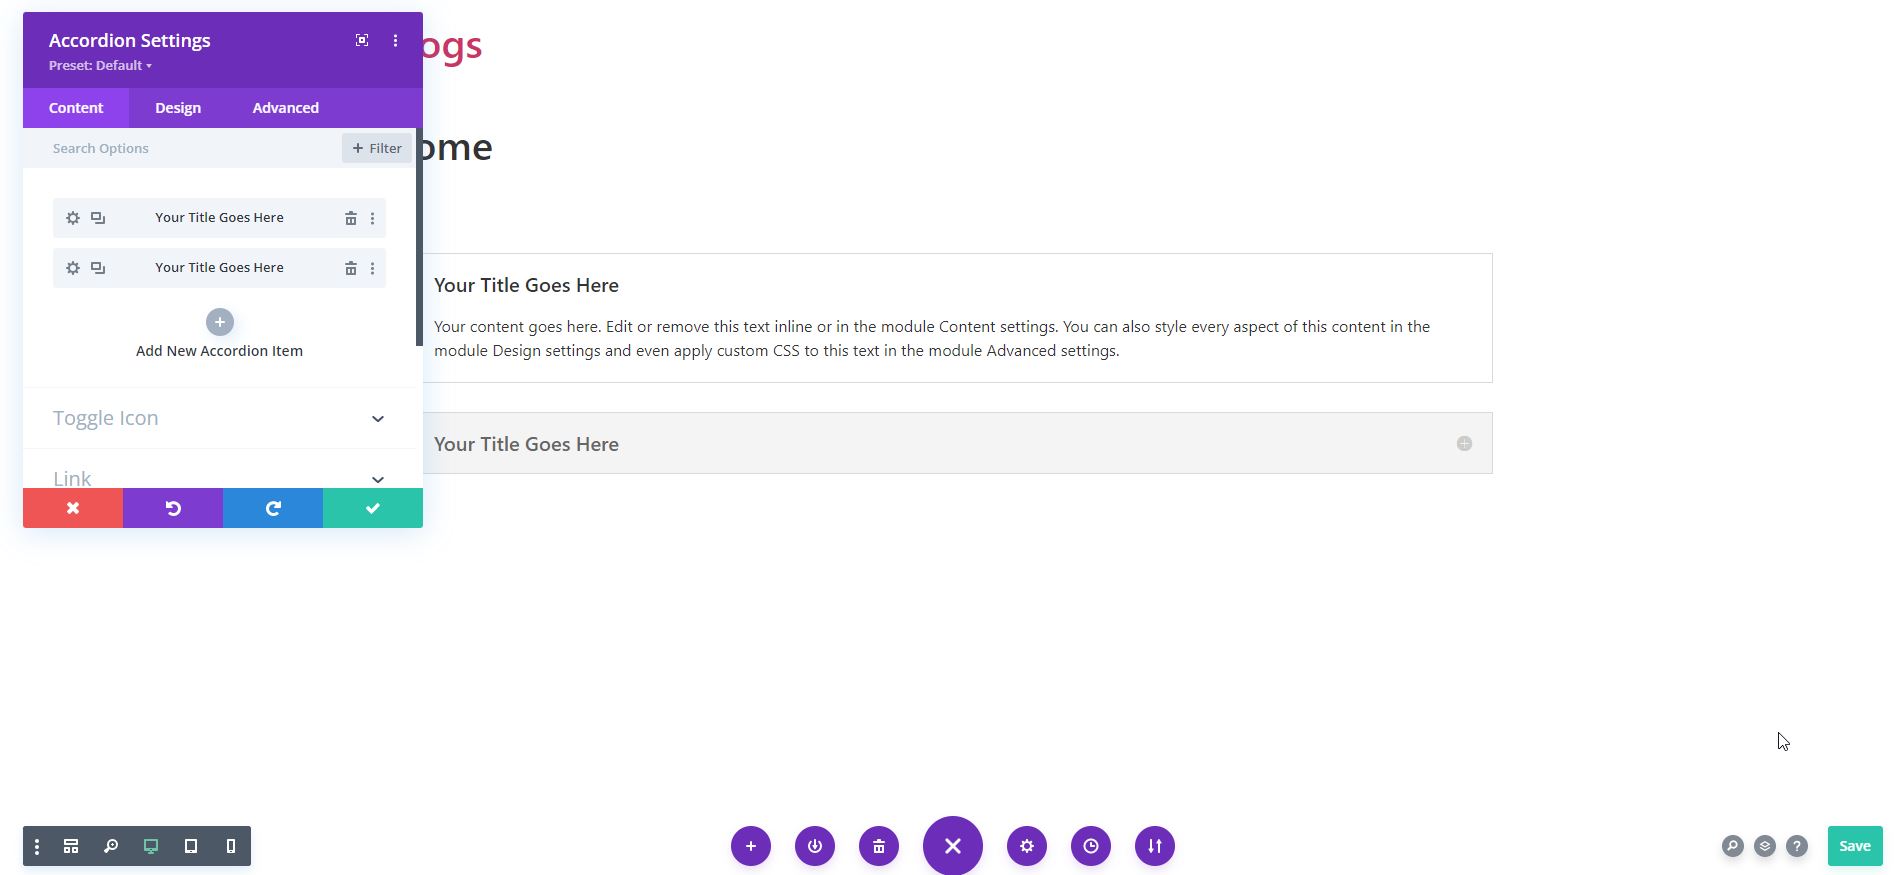1895x875 pixels.
Task: Expand the Toggle Icon section
Action: tap(219, 418)
